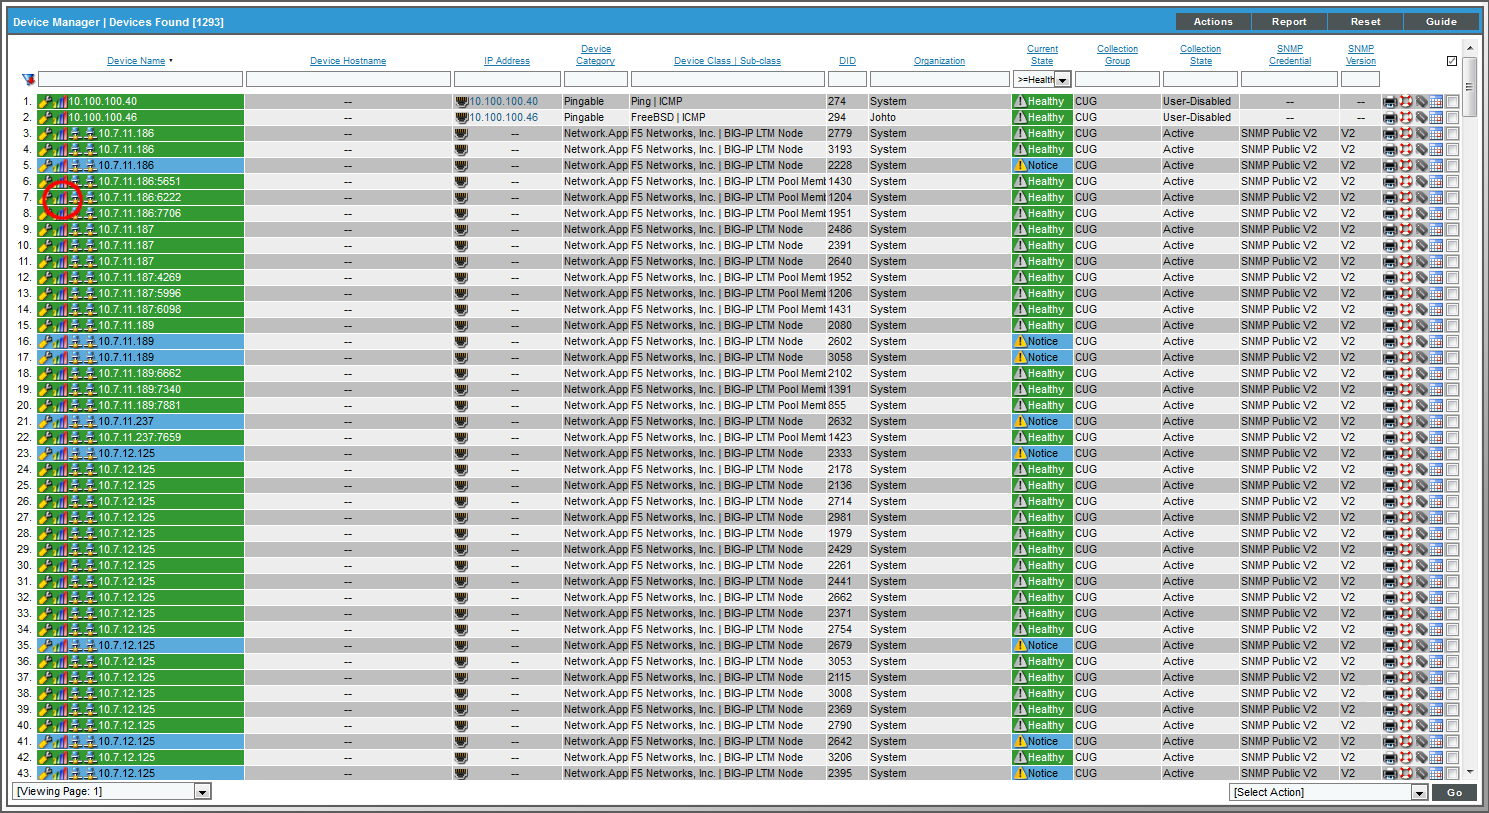Type in the IP Address filter field

point(507,79)
